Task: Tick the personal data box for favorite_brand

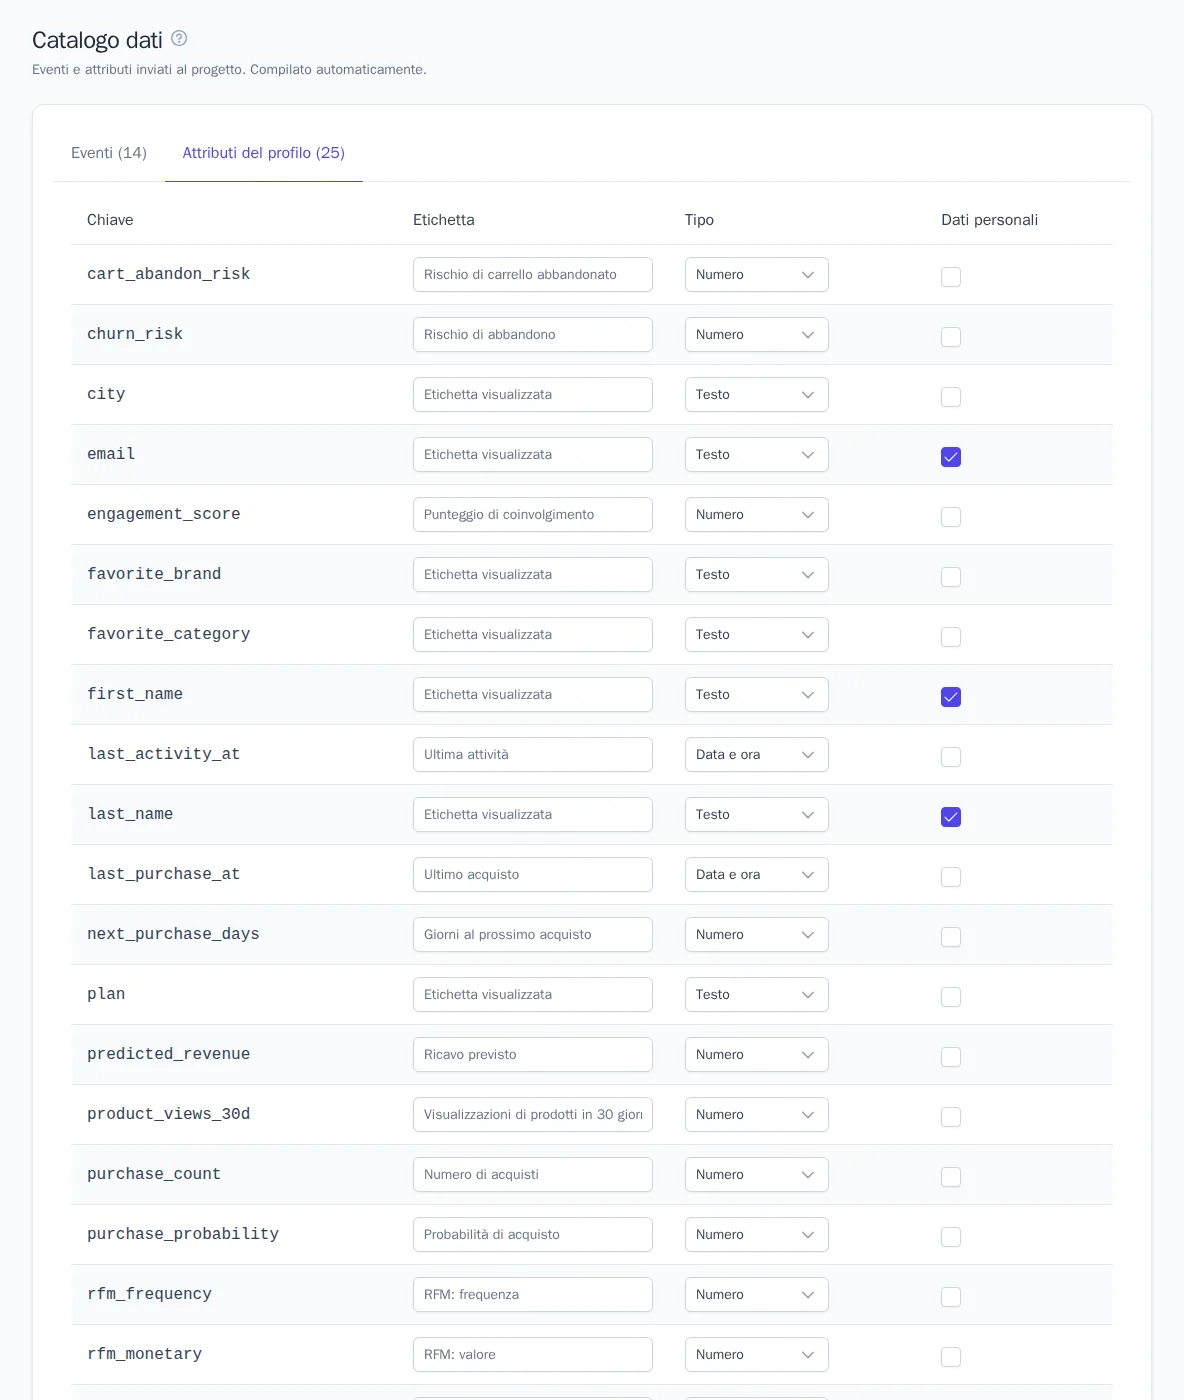Action: (951, 577)
